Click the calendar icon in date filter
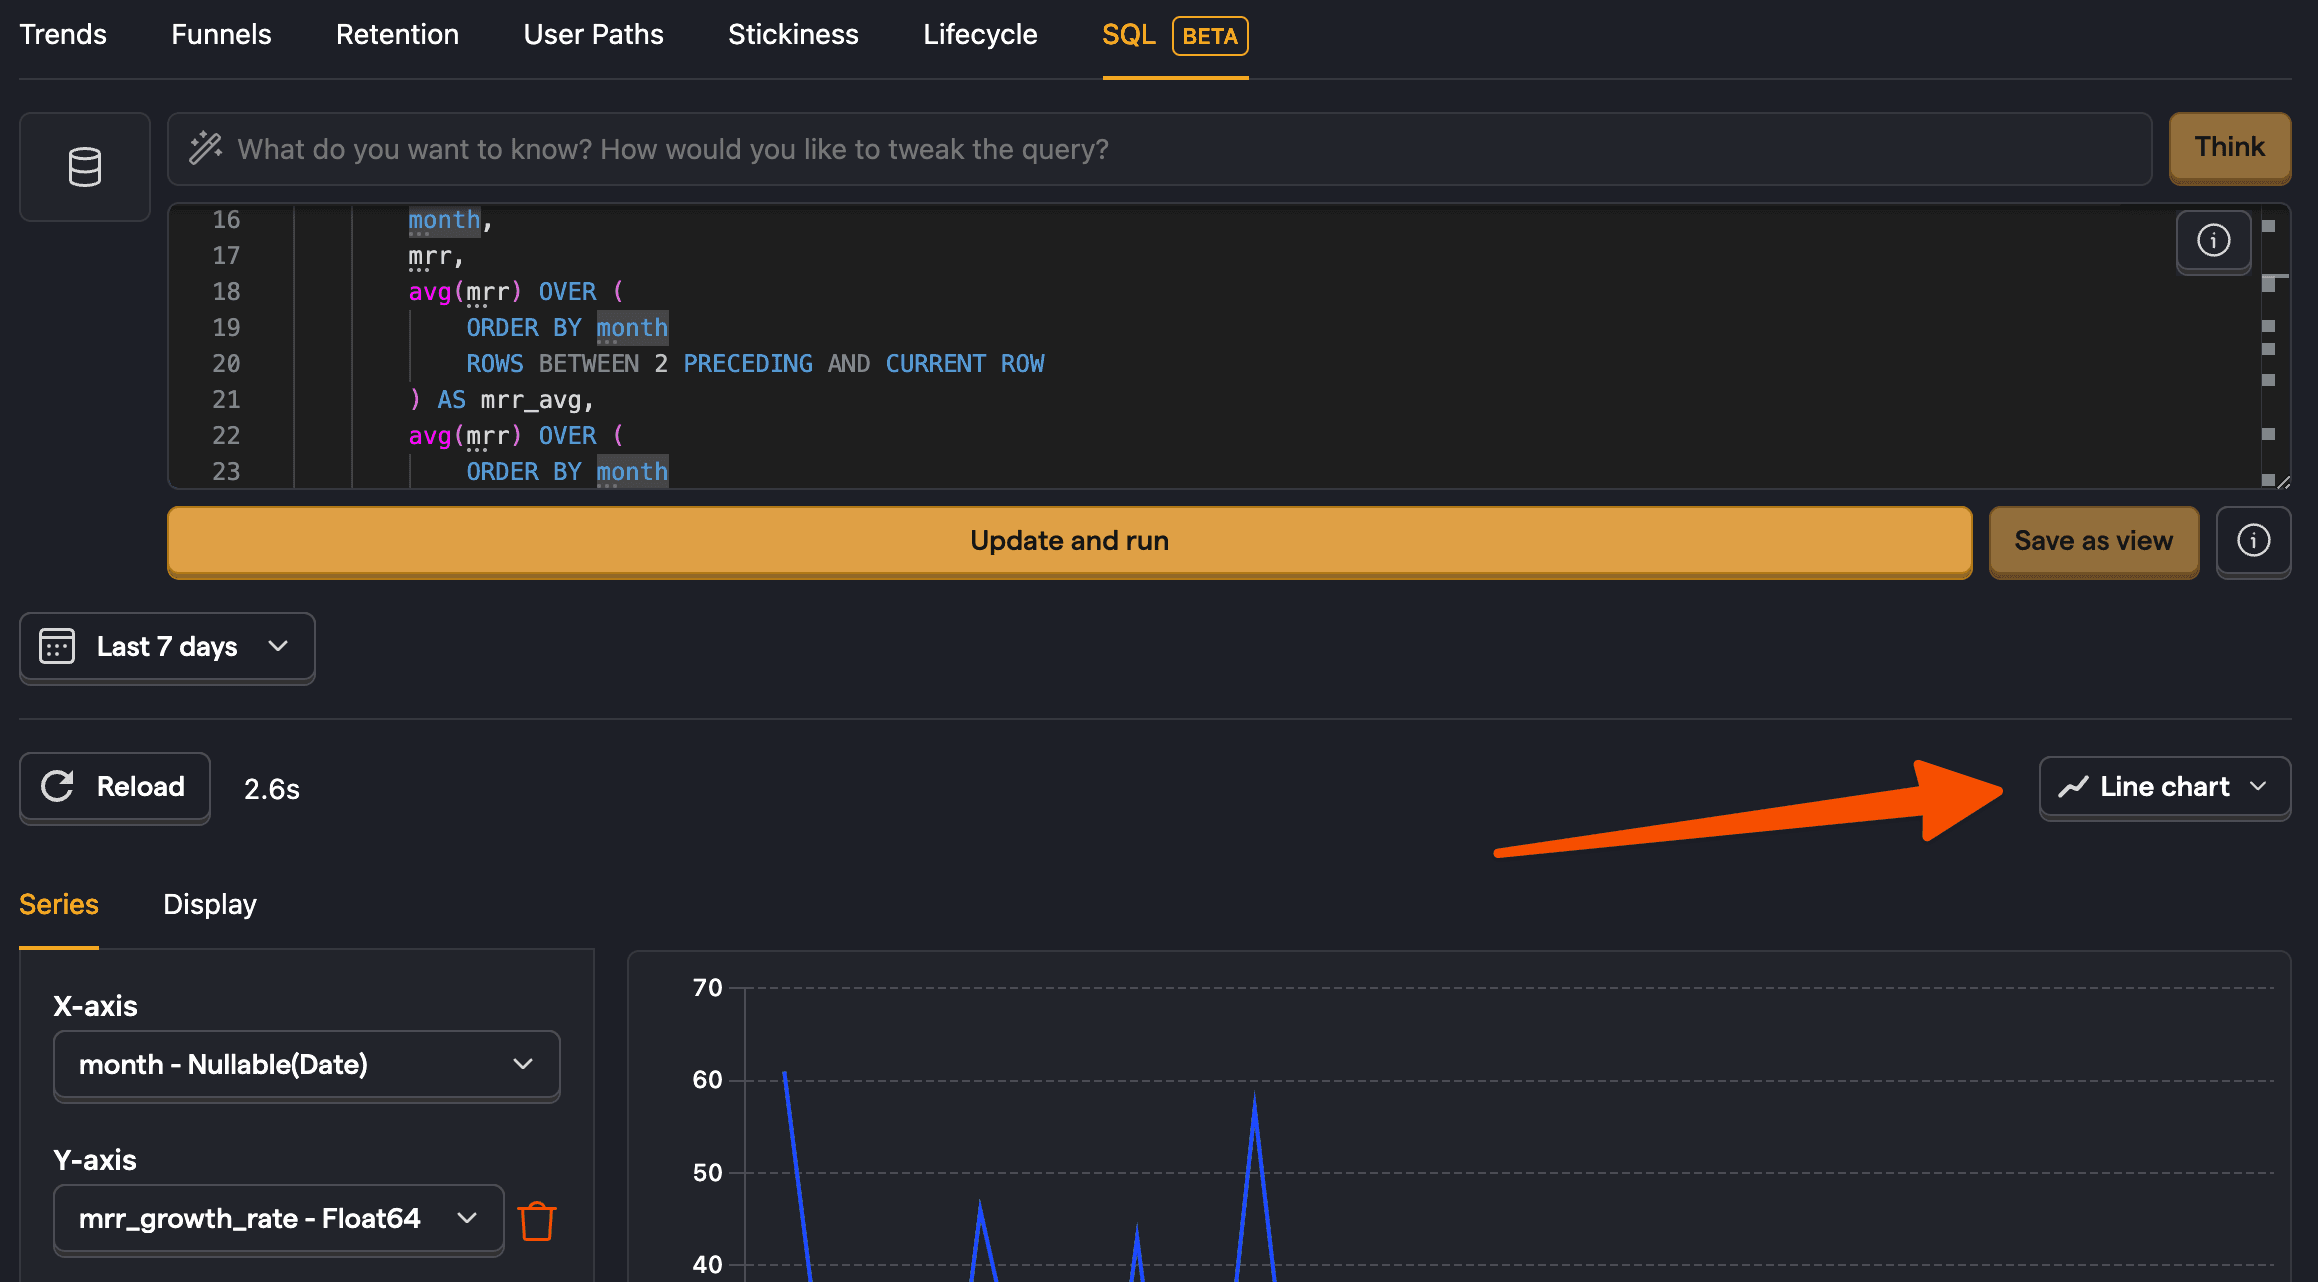The width and height of the screenshot is (2318, 1282). pyautogui.click(x=57, y=646)
